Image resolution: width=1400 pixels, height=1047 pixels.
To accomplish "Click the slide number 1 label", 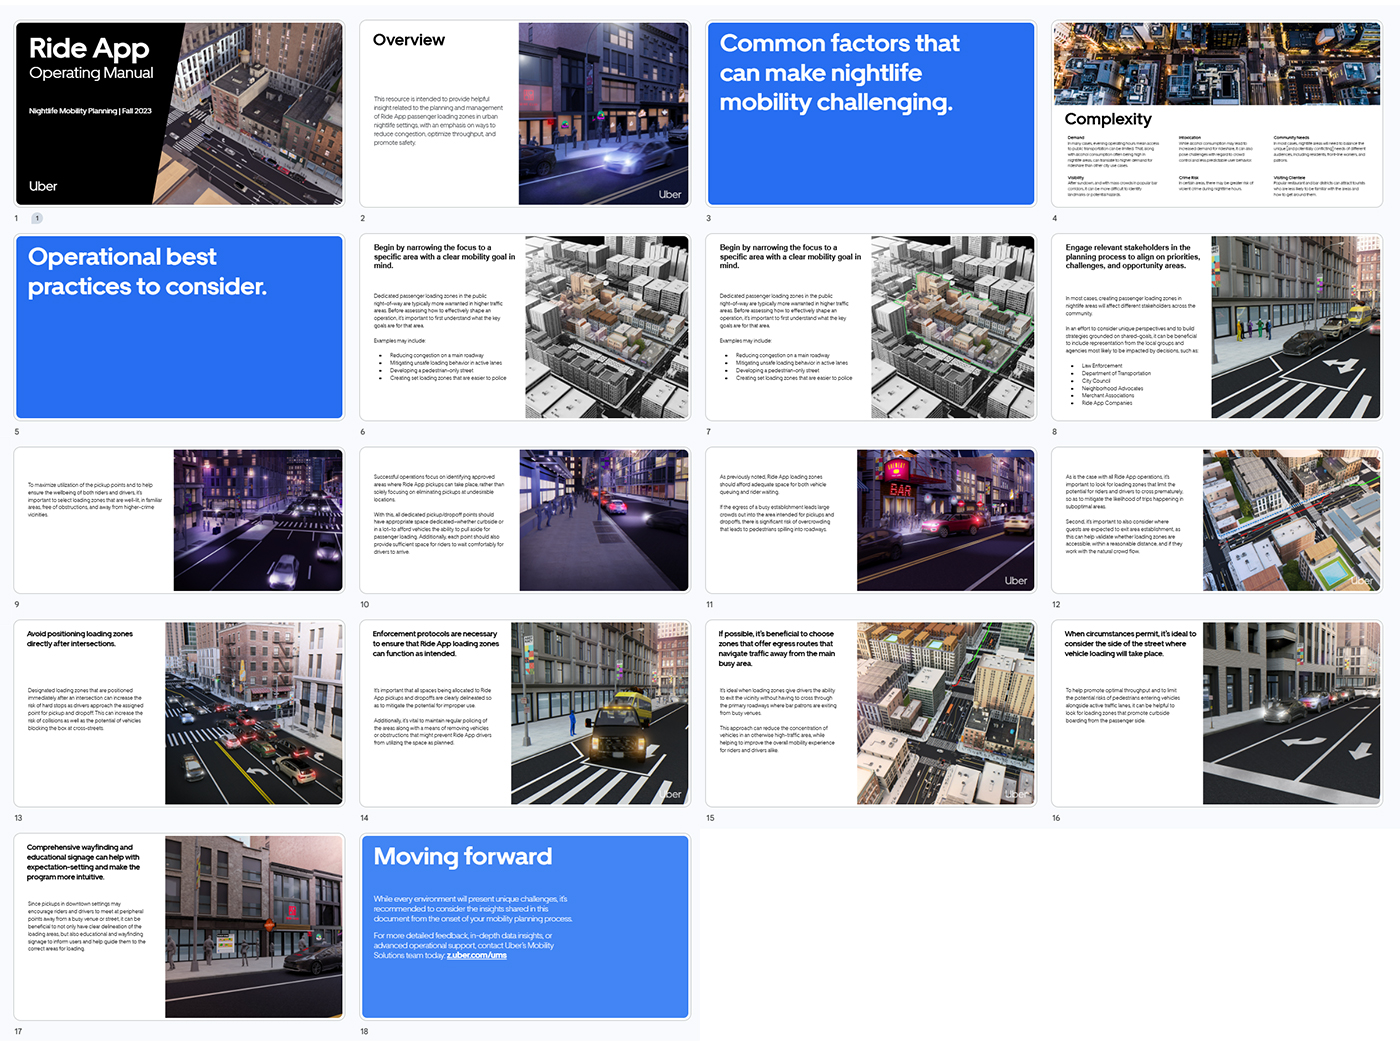I will click(16, 218).
